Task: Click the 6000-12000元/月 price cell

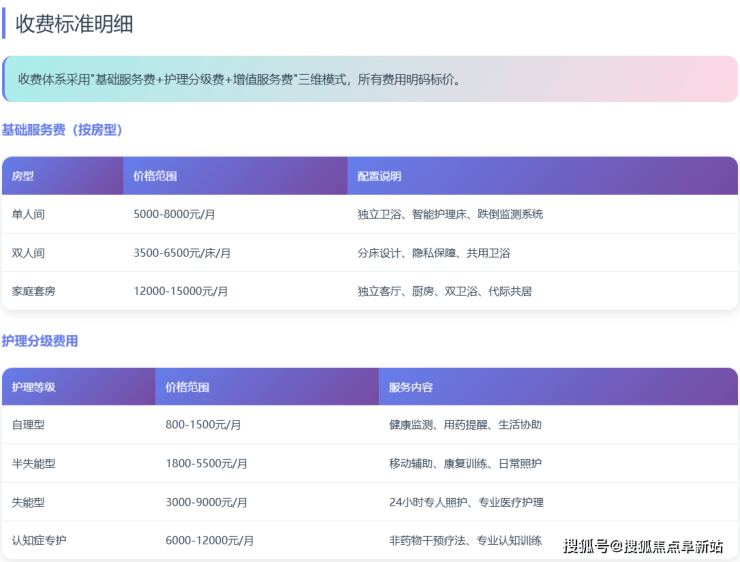Action: [210, 540]
